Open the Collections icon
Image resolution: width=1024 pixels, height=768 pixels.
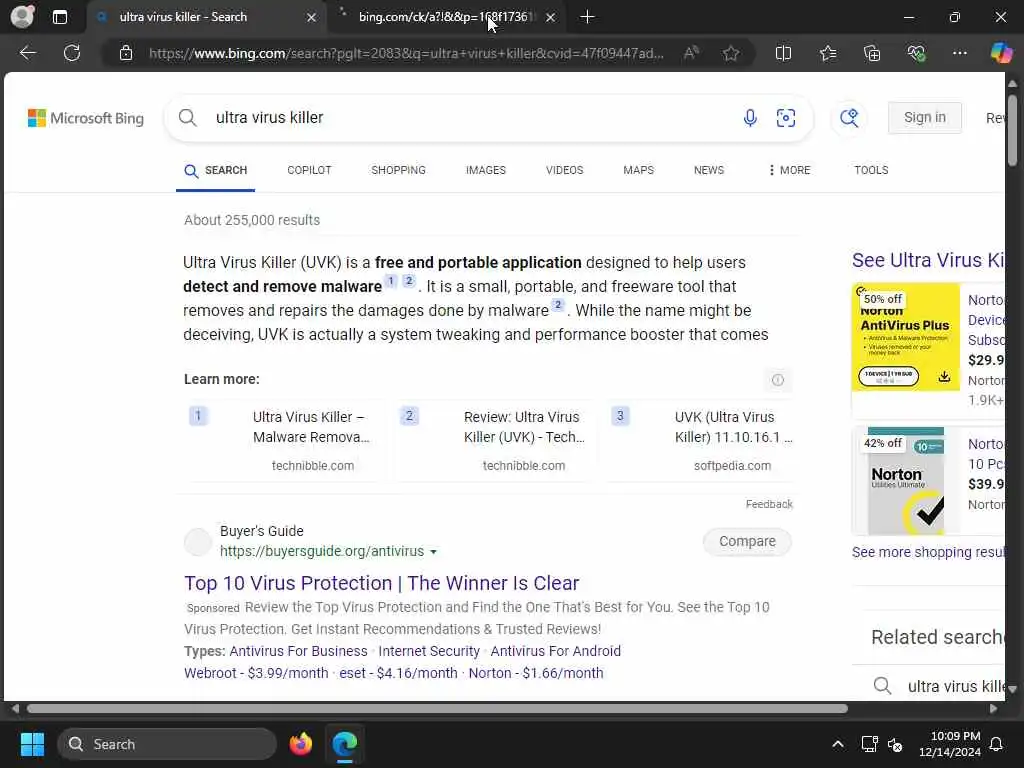[x=872, y=54]
